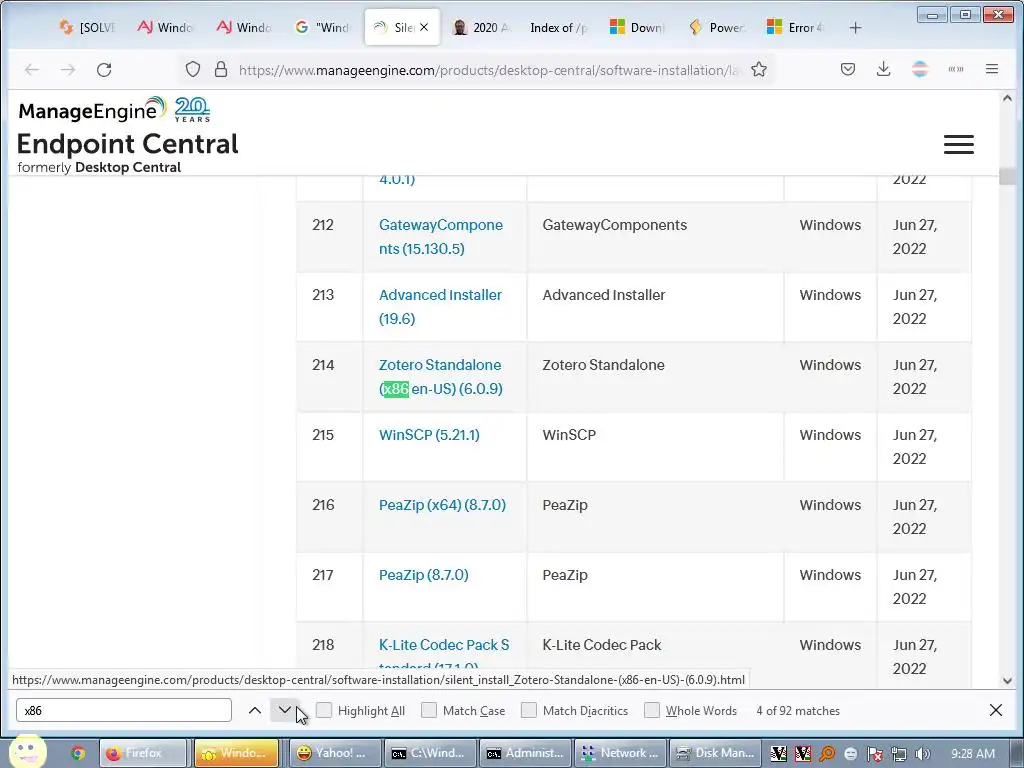Open PeaZip (x64) (8.7.0) link
The width and height of the screenshot is (1024, 768).
coord(442,505)
